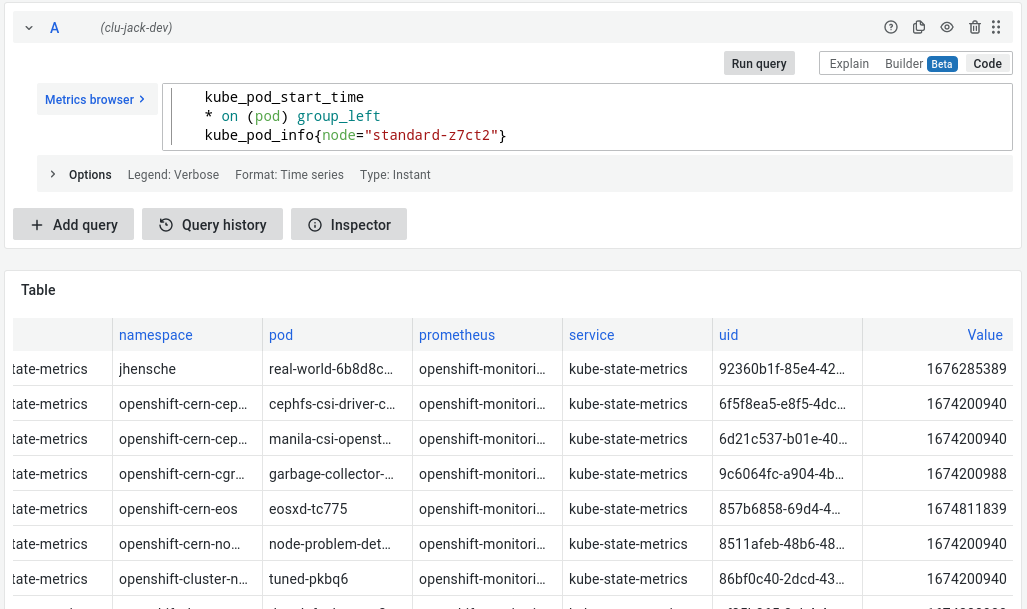Delete query A using the trash icon
This screenshot has width=1027, height=609.
[974, 28]
